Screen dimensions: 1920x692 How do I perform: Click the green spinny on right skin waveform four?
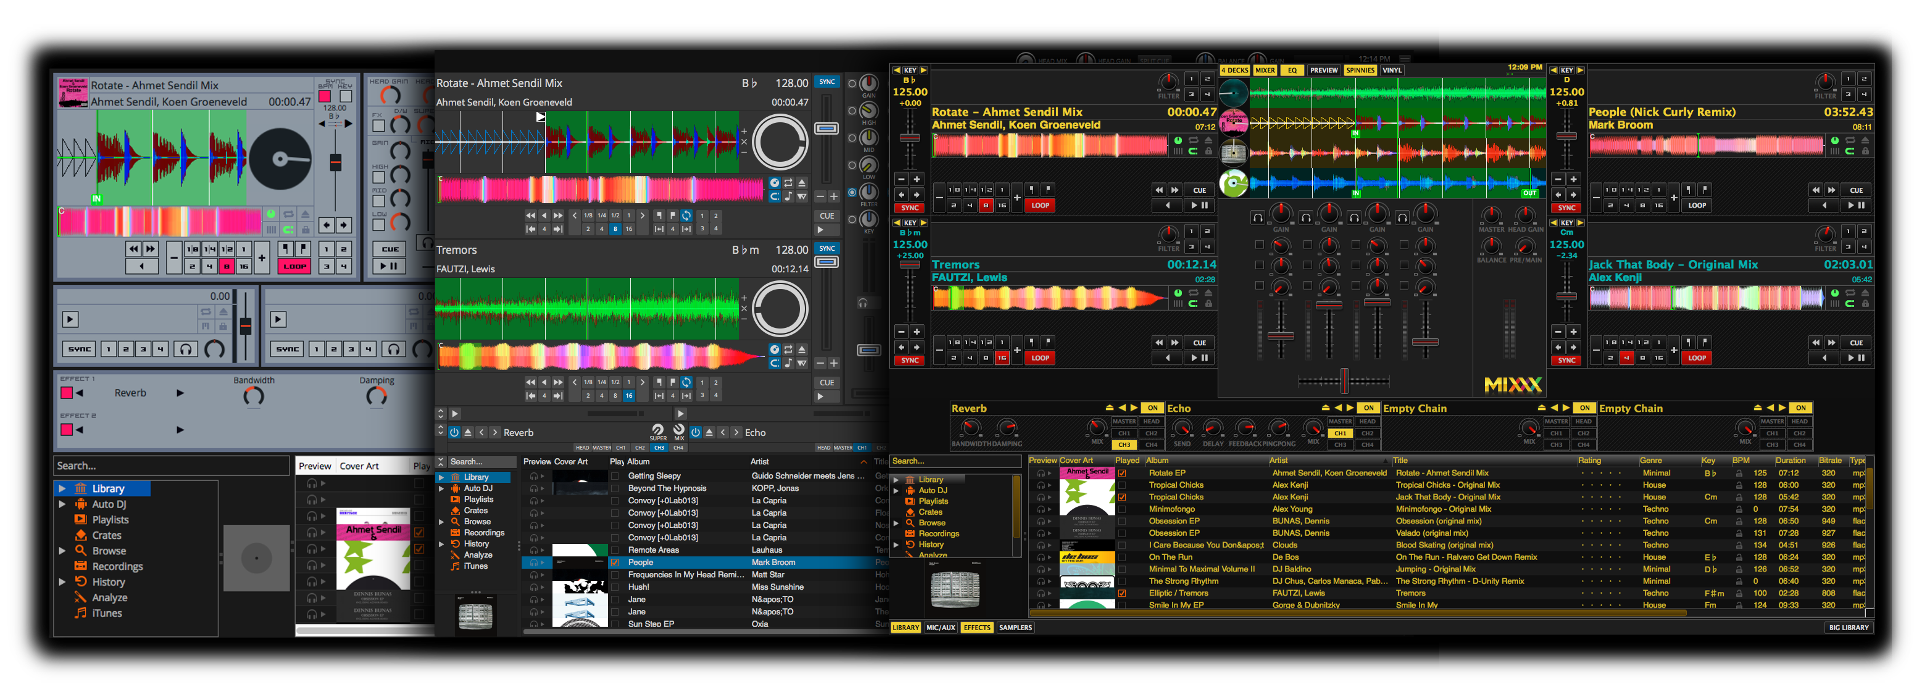click(1234, 184)
